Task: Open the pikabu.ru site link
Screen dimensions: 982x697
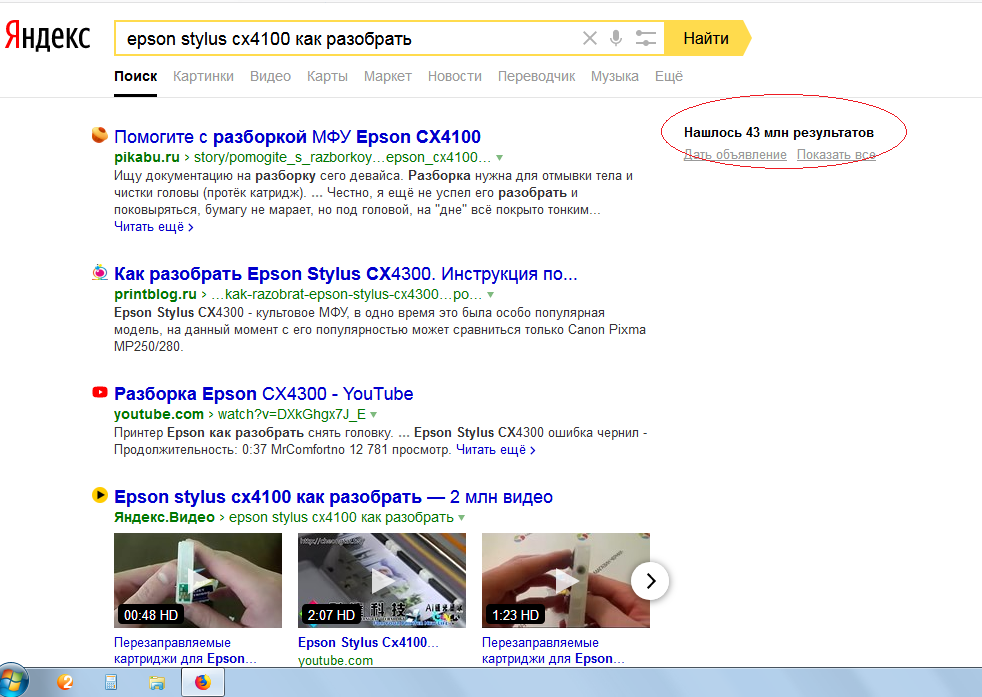Action: tap(147, 157)
